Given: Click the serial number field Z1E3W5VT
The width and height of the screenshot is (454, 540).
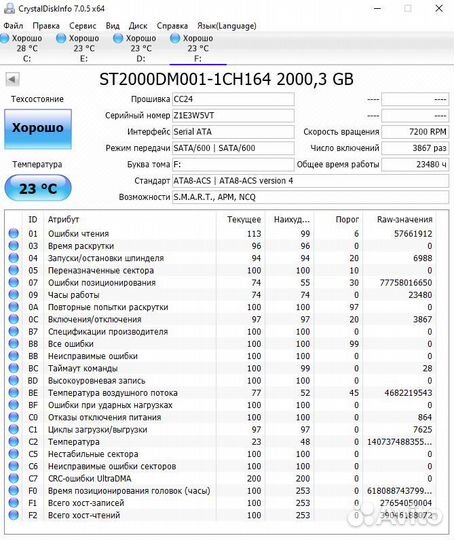Looking at the screenshot, I should pos(233,115).
